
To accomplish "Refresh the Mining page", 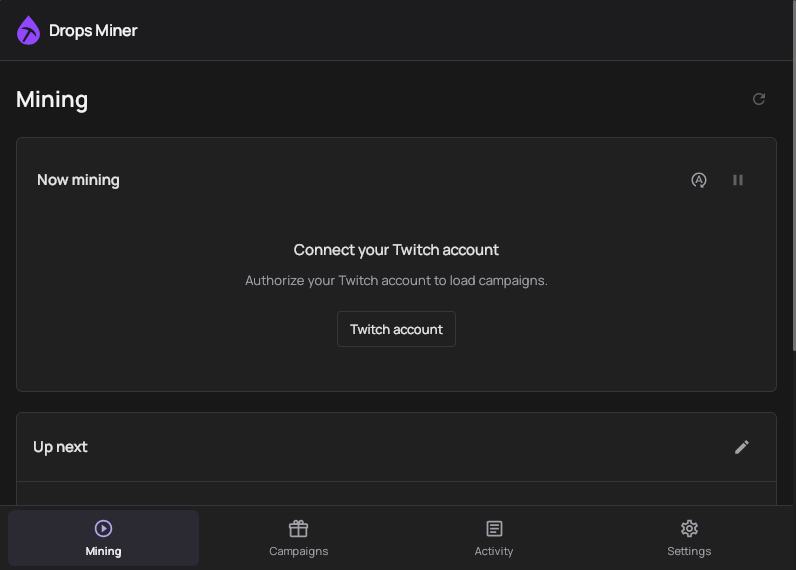I will pos(758,99).
